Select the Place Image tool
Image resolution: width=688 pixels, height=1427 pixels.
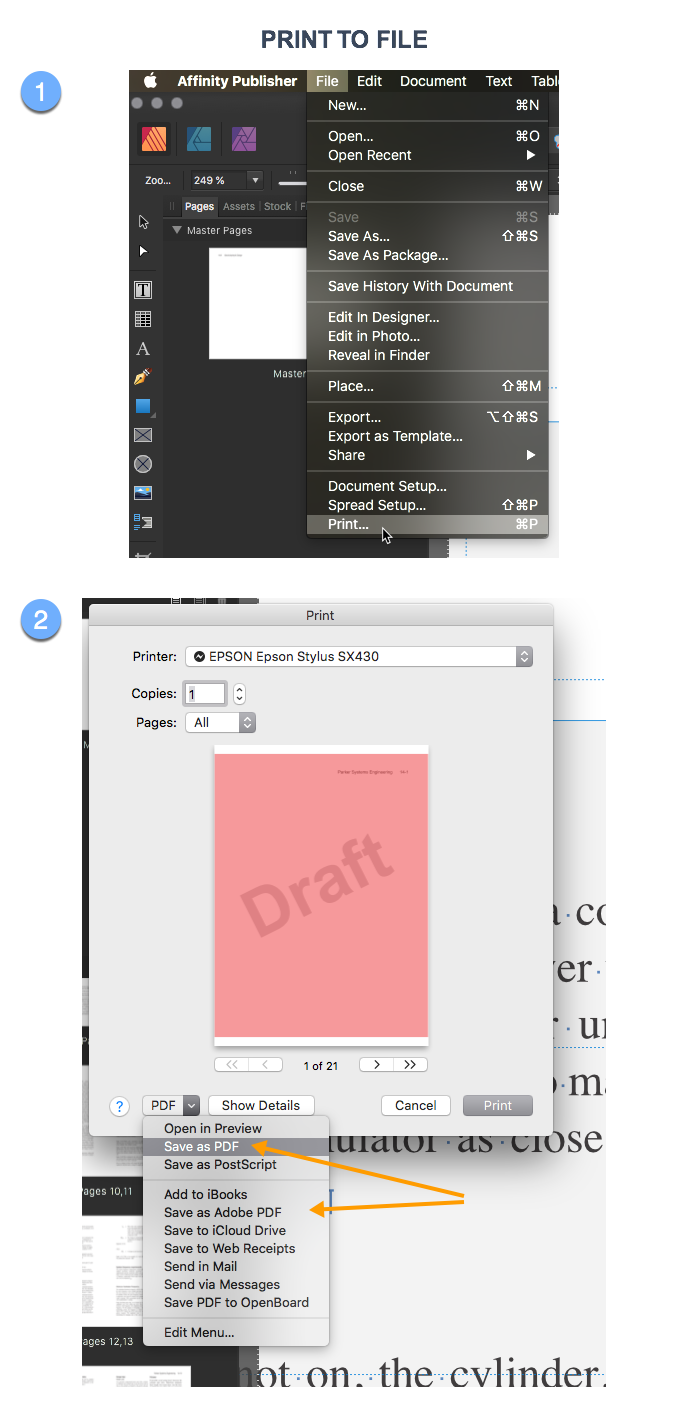click(x=143, y=493)
